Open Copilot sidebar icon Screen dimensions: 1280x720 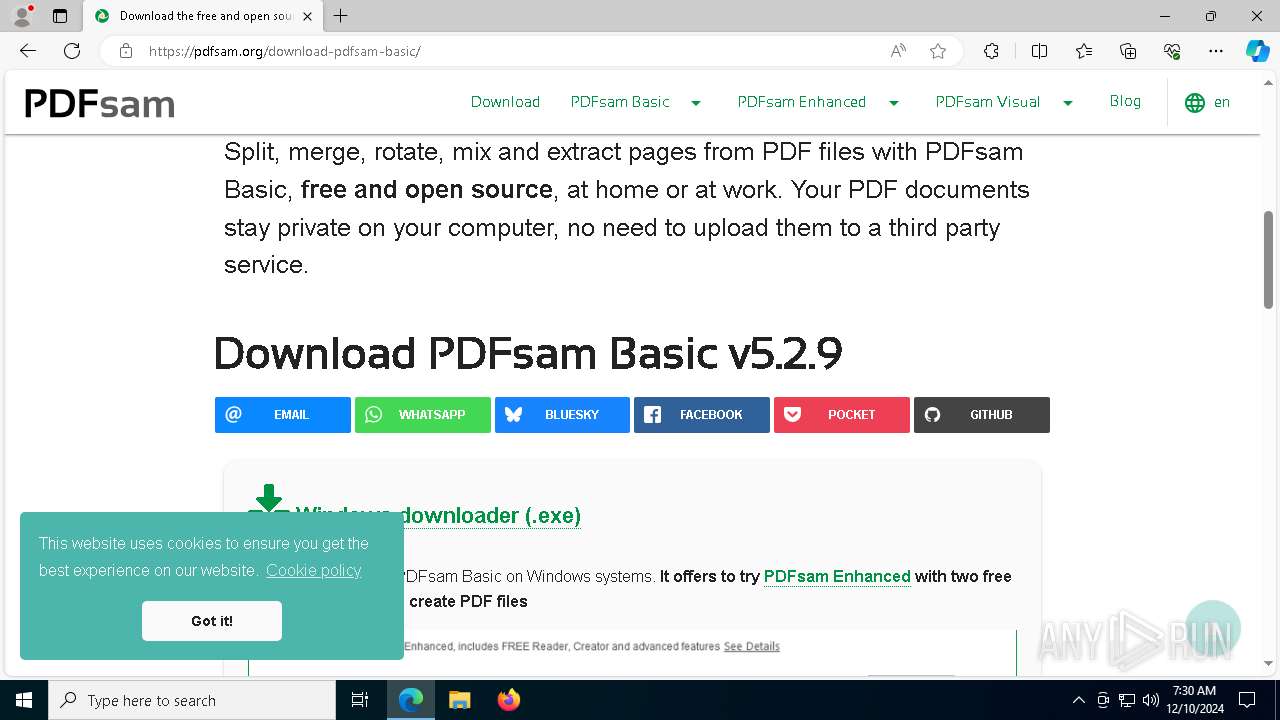tap(1257, 51)
